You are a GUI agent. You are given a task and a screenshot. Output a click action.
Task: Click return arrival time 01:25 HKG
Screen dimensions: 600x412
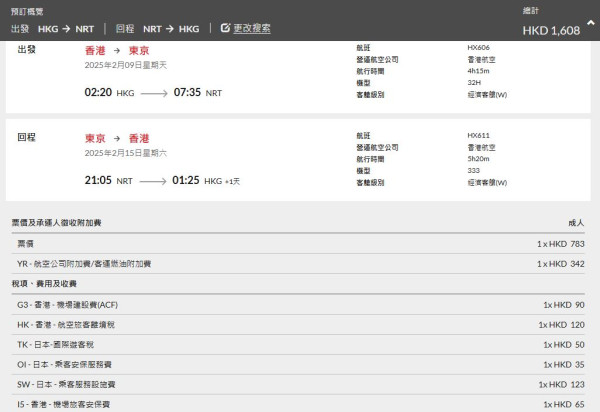click(197, 181)
